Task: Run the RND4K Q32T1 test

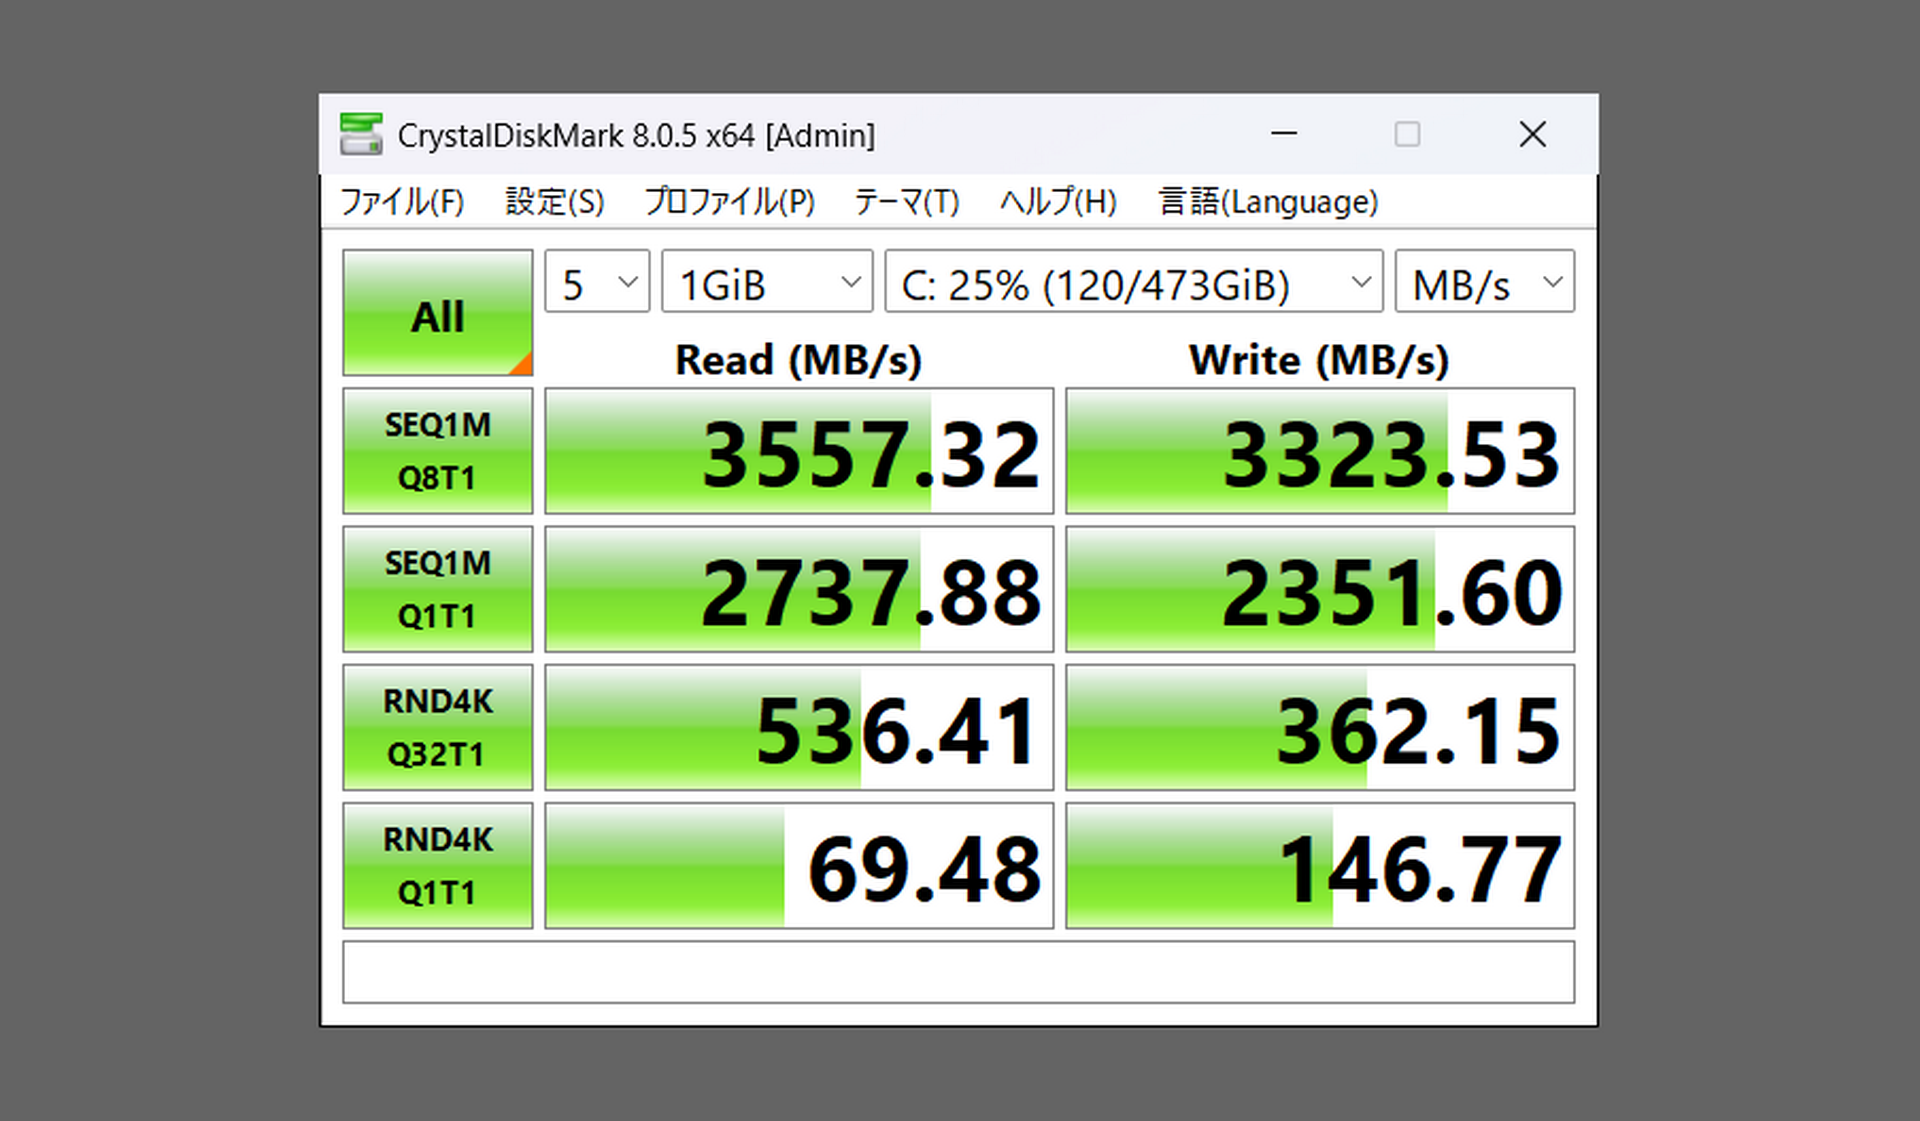Action: pos(437,727)
